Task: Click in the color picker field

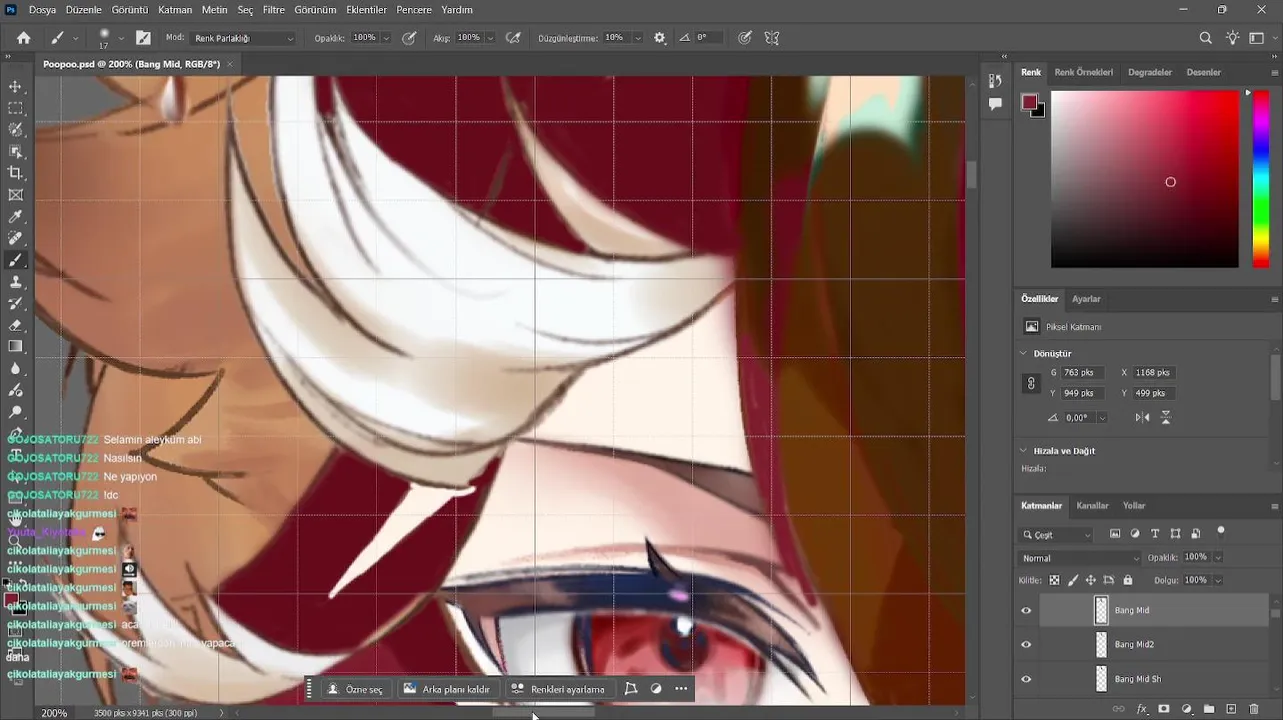Action: pyautogui.click(x=1144, y=179)
